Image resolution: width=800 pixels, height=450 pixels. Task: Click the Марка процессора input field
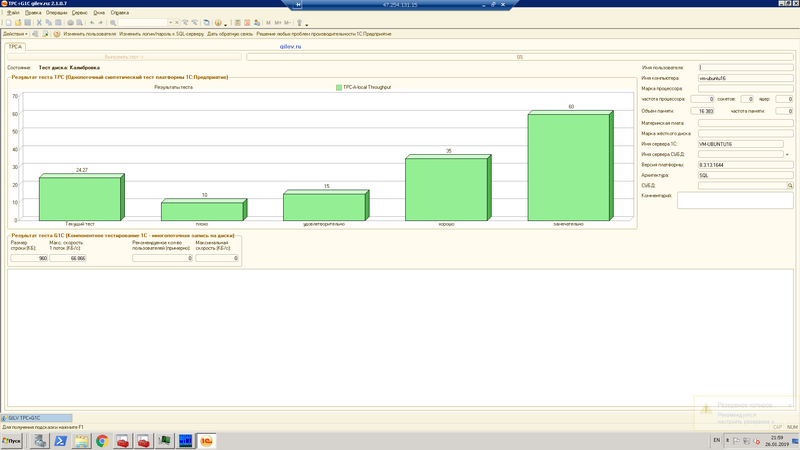click(x=745, y=88)
